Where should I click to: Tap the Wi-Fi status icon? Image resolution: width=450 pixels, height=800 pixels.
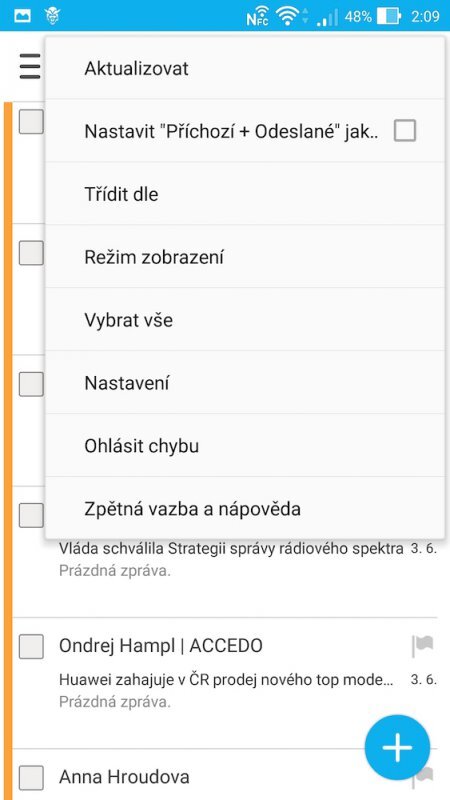tap(288, 16)
